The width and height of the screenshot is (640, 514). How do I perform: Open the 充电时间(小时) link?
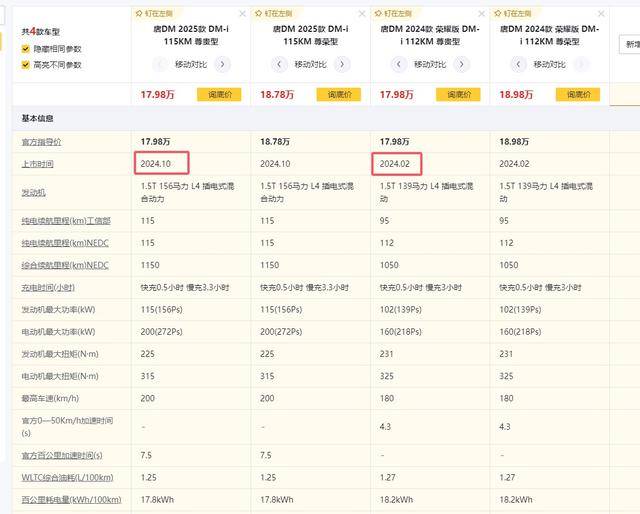(x=48, y=287)
